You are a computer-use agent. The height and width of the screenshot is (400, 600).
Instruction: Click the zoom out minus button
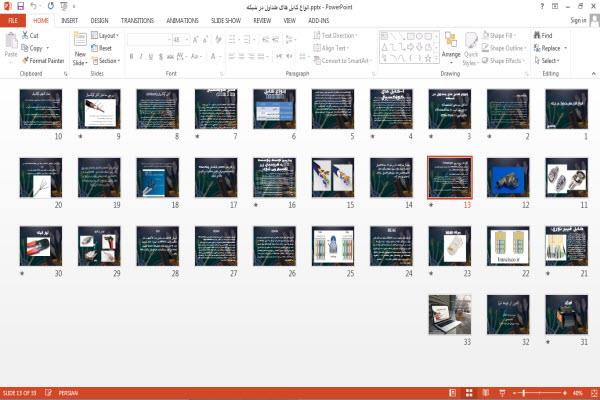pyautogui.click(x=514, y=393)
